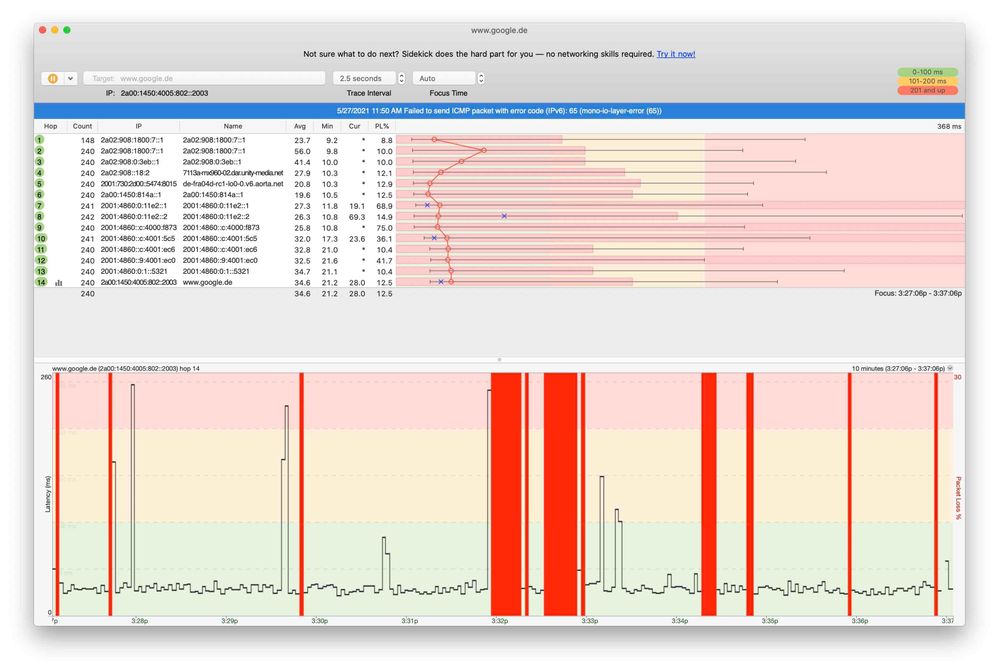Click the 3:32p packet loss bar in timeline

(x=506, y=494)
